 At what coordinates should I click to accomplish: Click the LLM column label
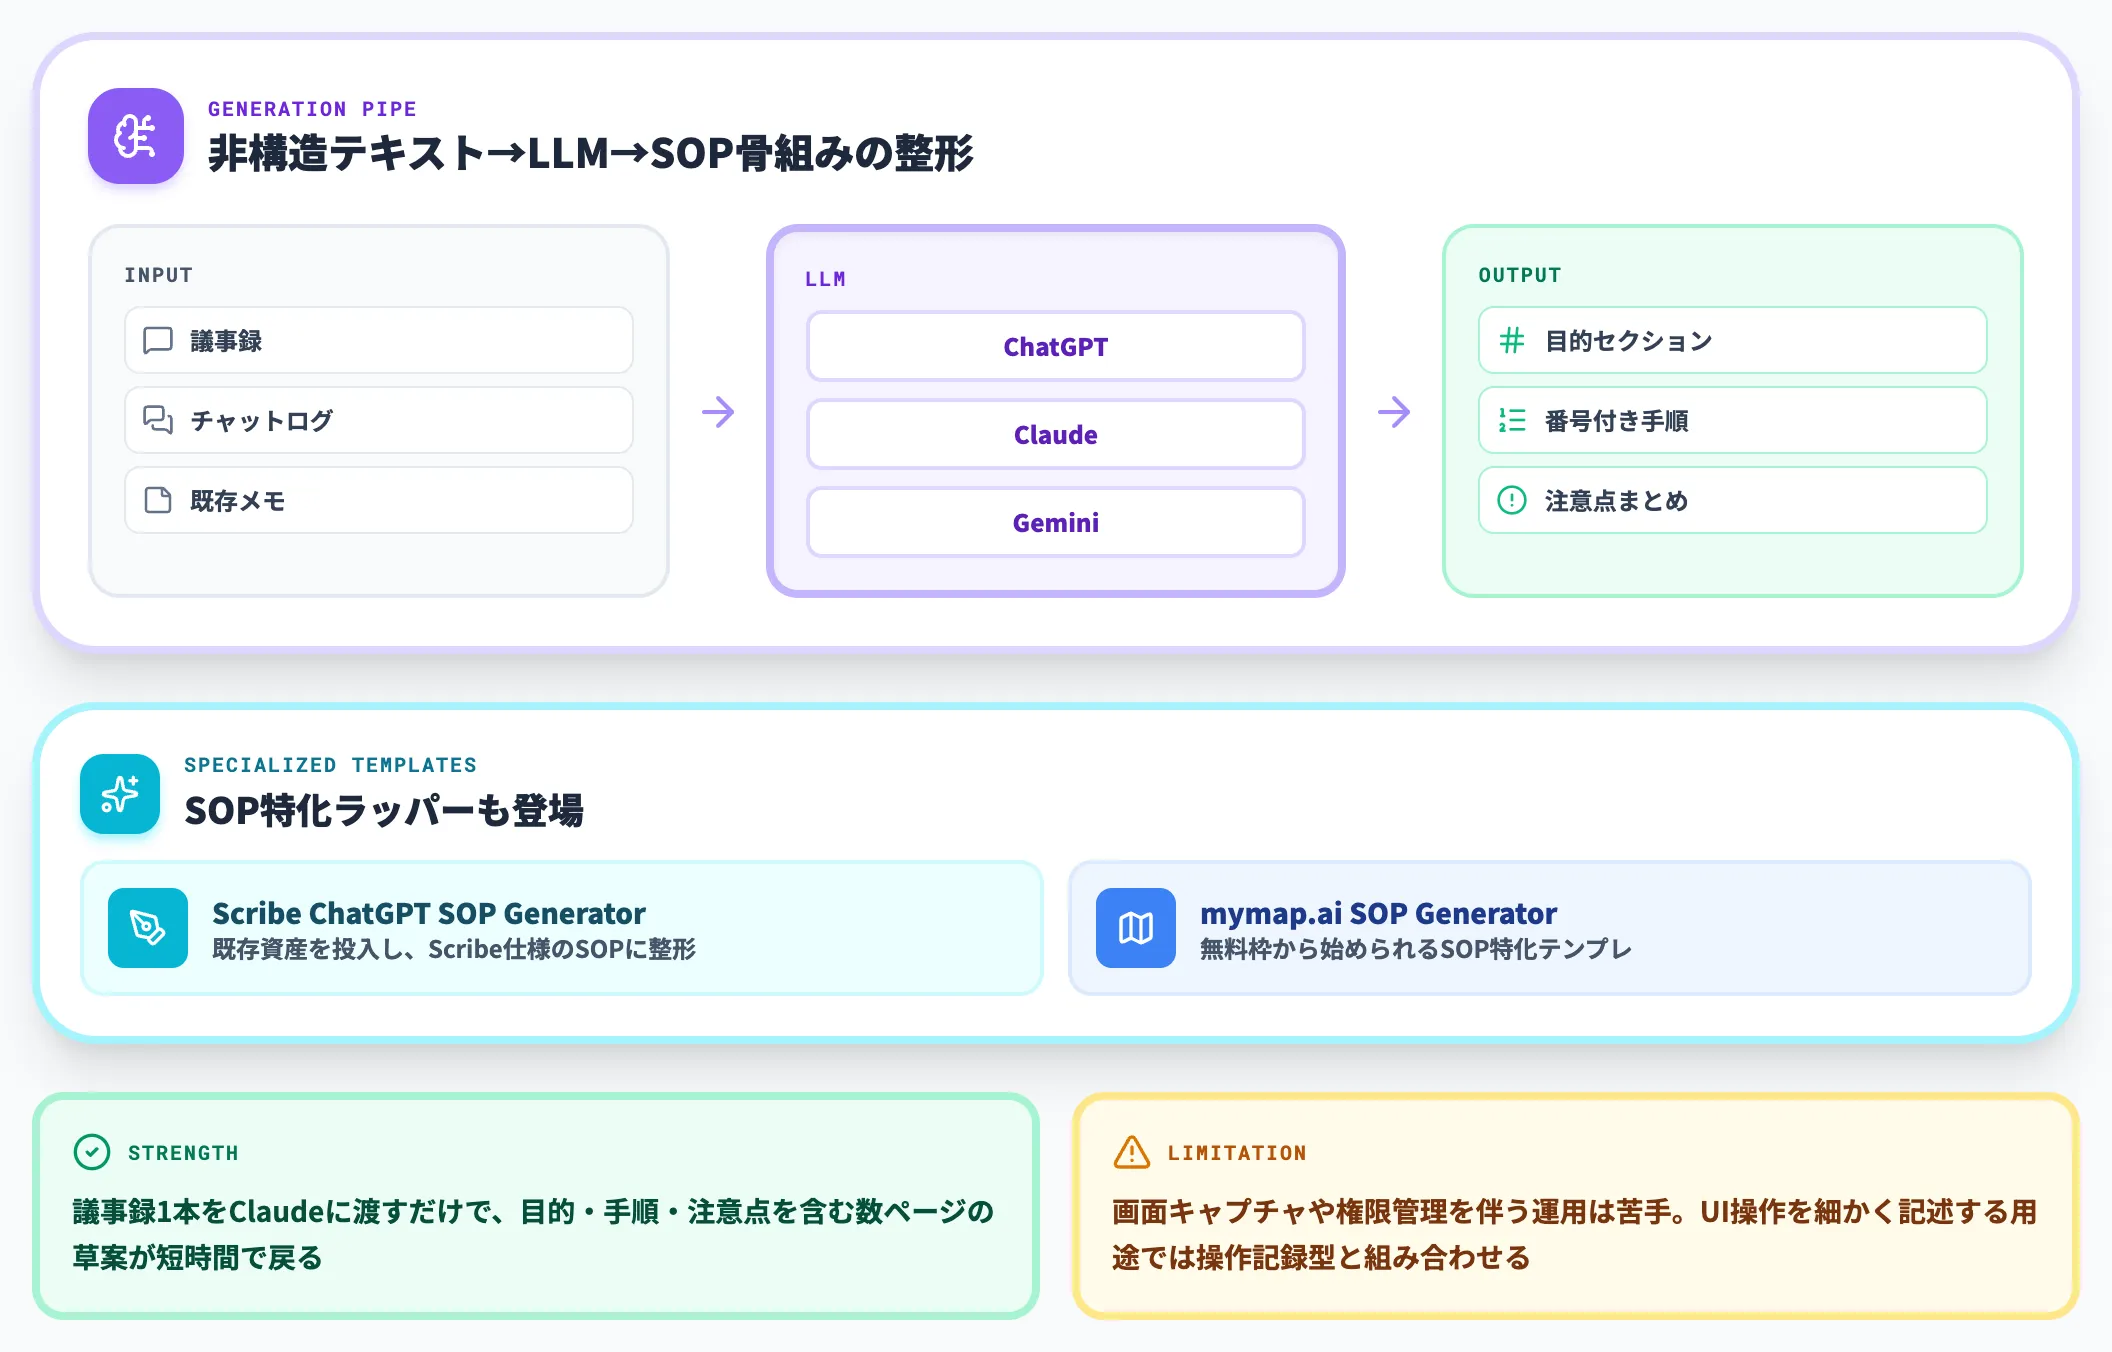pyautogui.click(x=825, y=279)
